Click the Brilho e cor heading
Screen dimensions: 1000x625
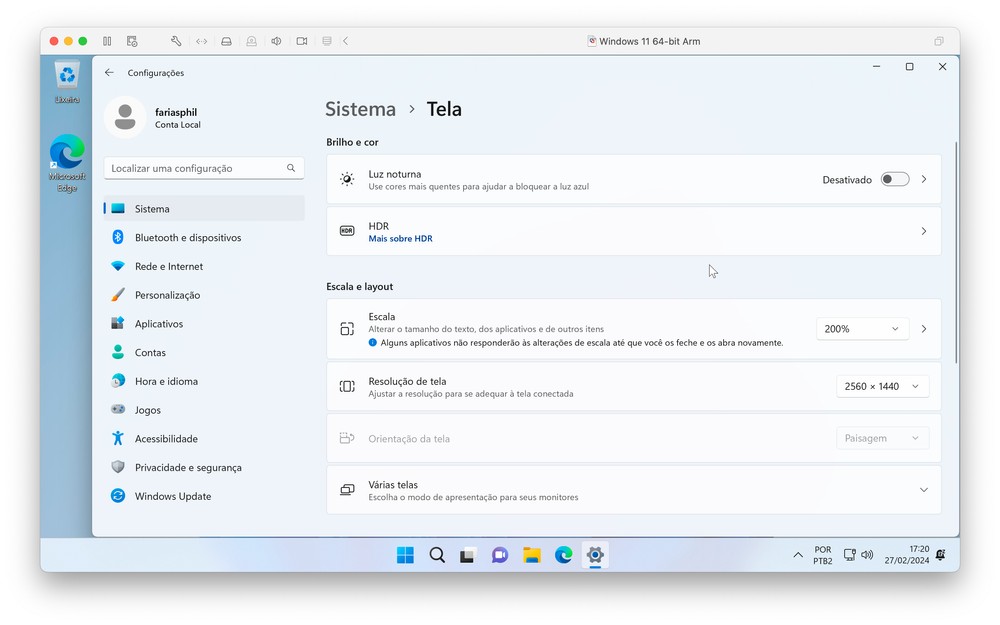pyautogui.click(x=352, y=142)
